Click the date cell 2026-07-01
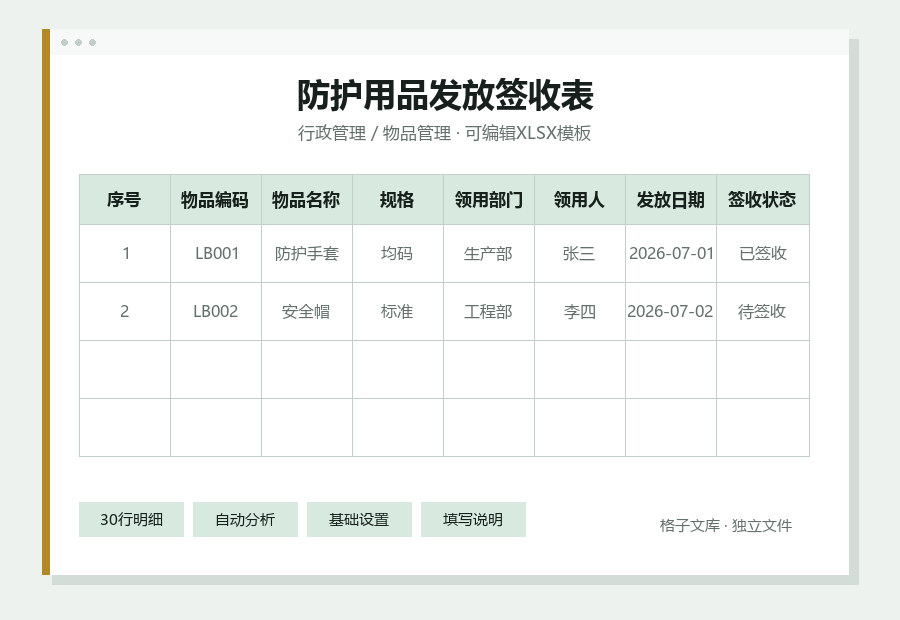Viewport: 900px width, 620px height. tap(670, 253)
